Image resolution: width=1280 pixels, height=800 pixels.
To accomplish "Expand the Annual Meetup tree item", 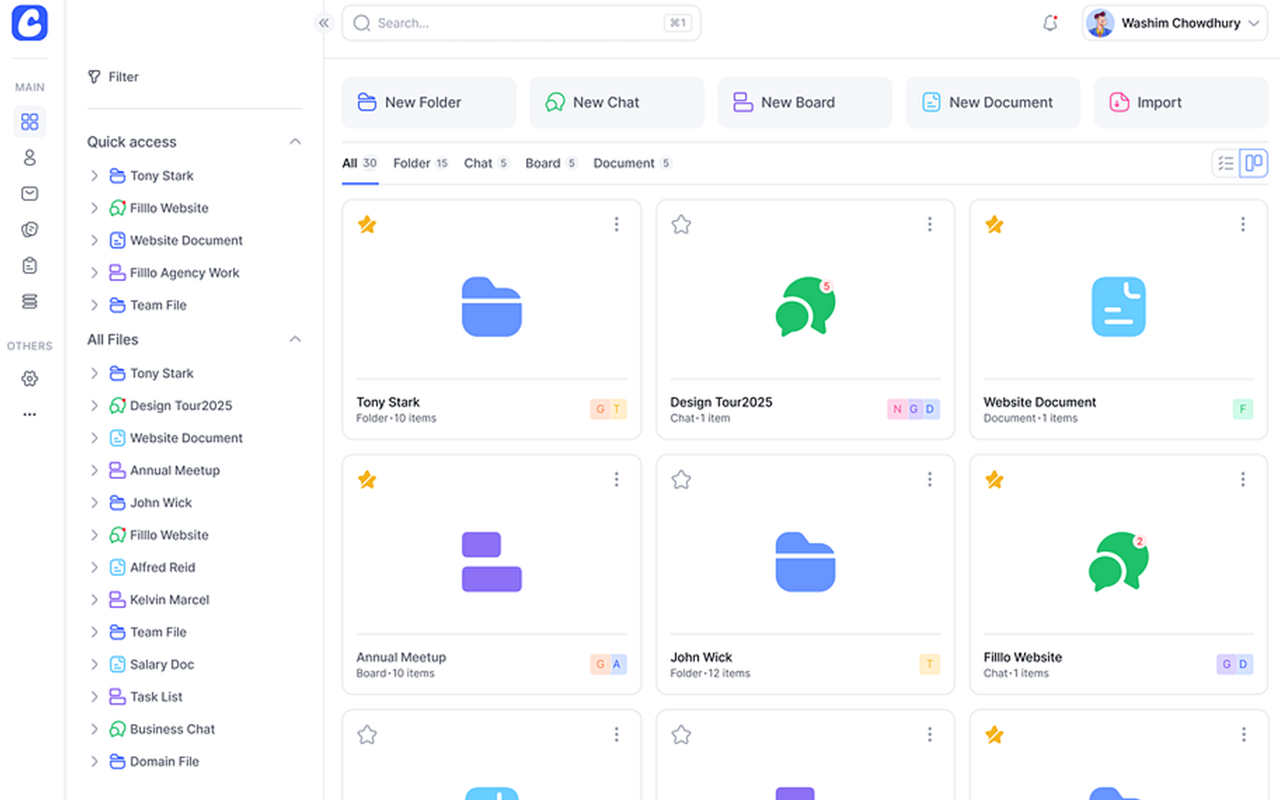I will 94,470.
